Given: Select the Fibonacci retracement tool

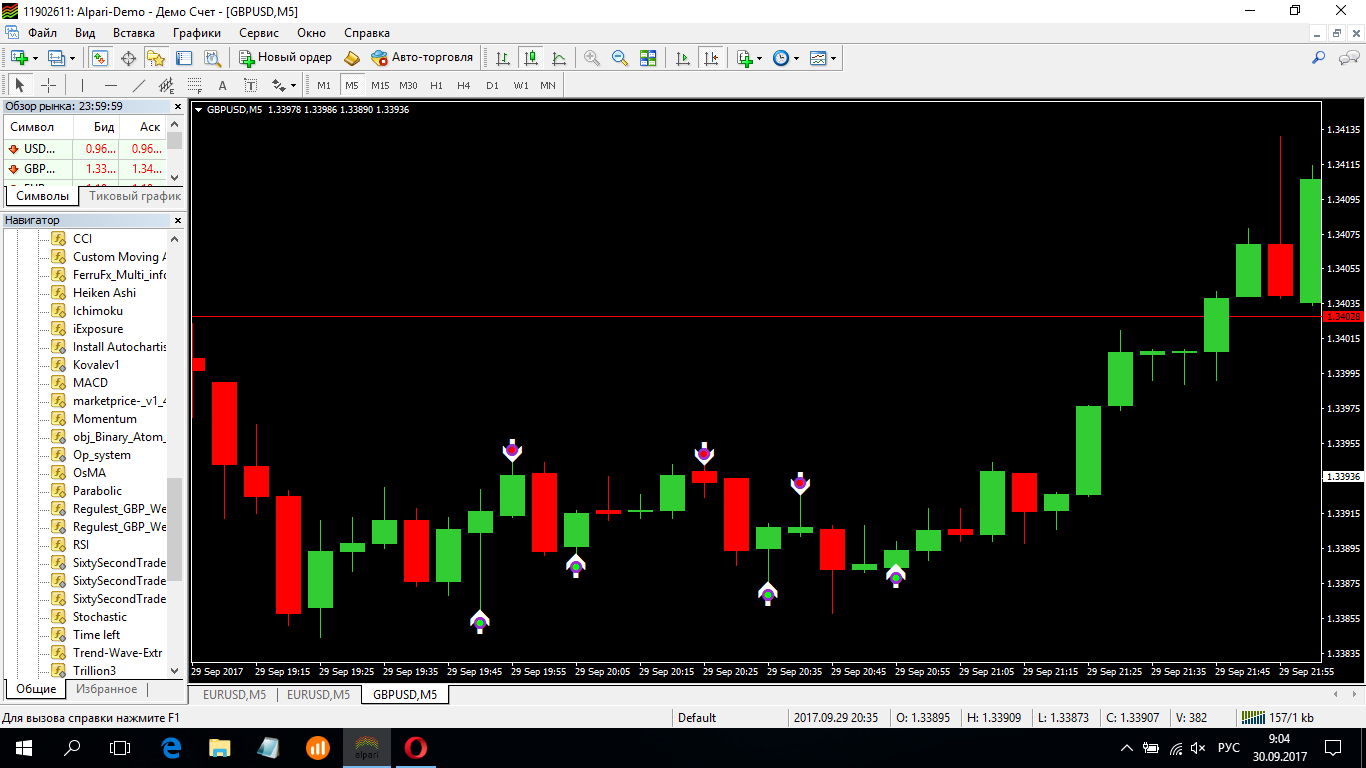Looking at the screenshot, I should pos(194,85).
